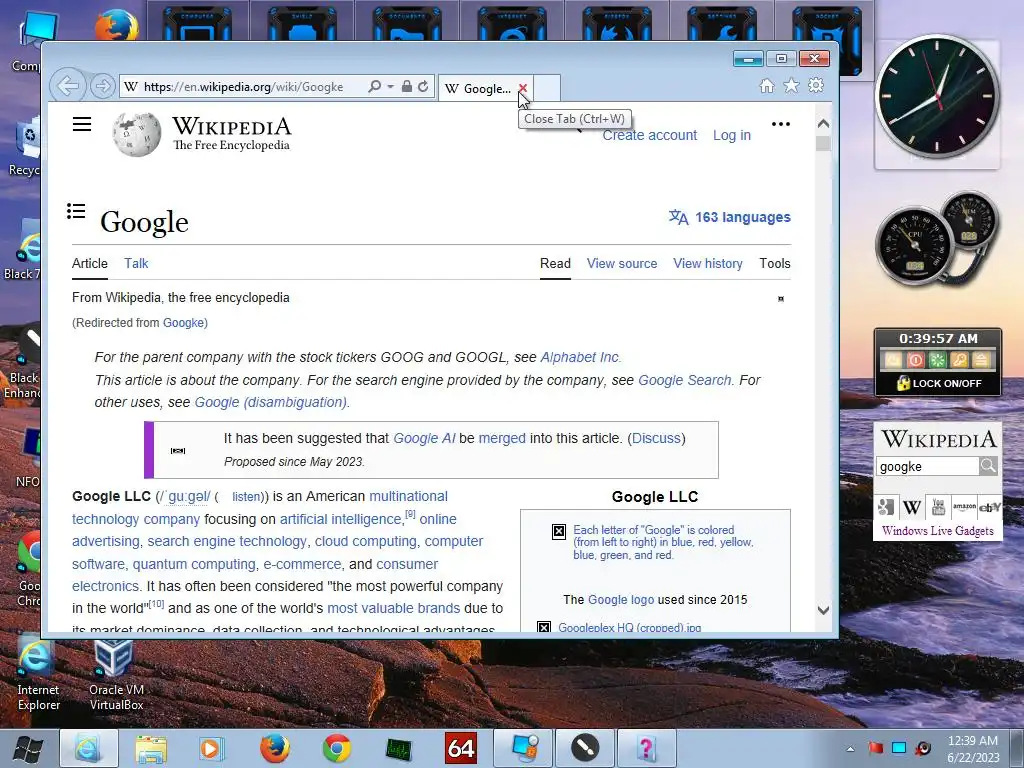
Task: Expand the Tools dropdown menu
Action: coord(775,263)
